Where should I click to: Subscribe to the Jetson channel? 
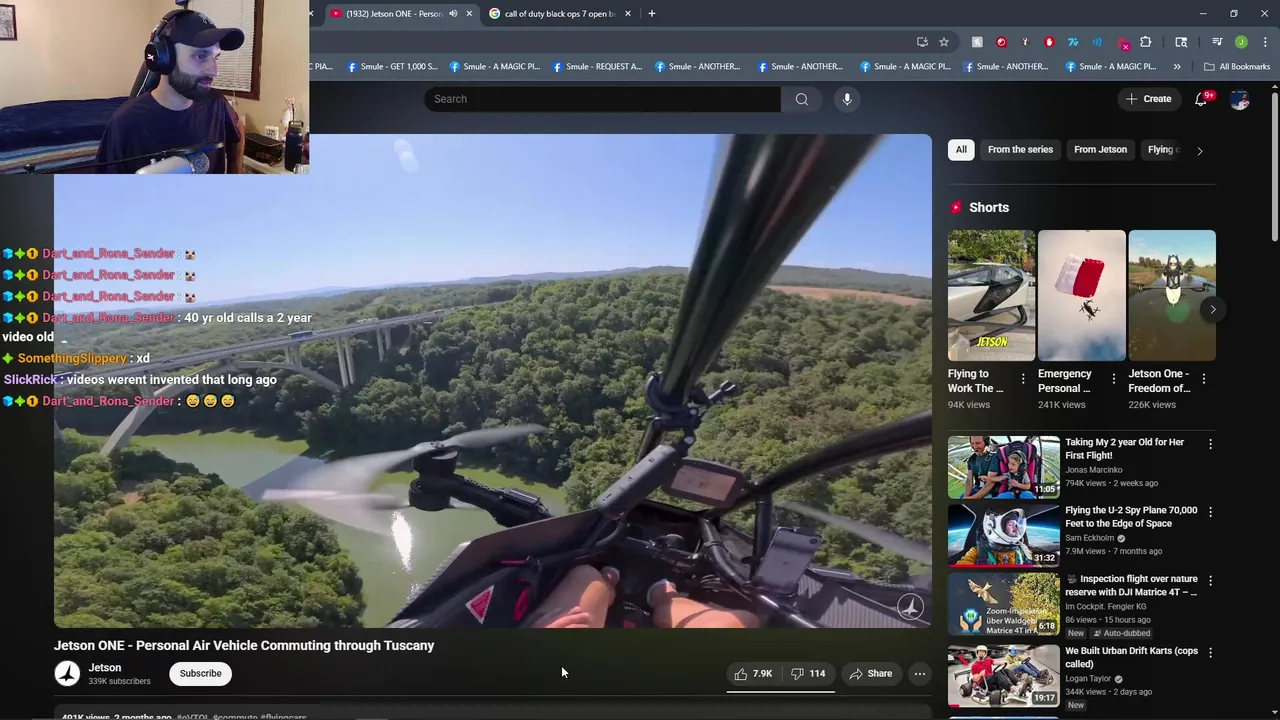(x=201, y=674)
